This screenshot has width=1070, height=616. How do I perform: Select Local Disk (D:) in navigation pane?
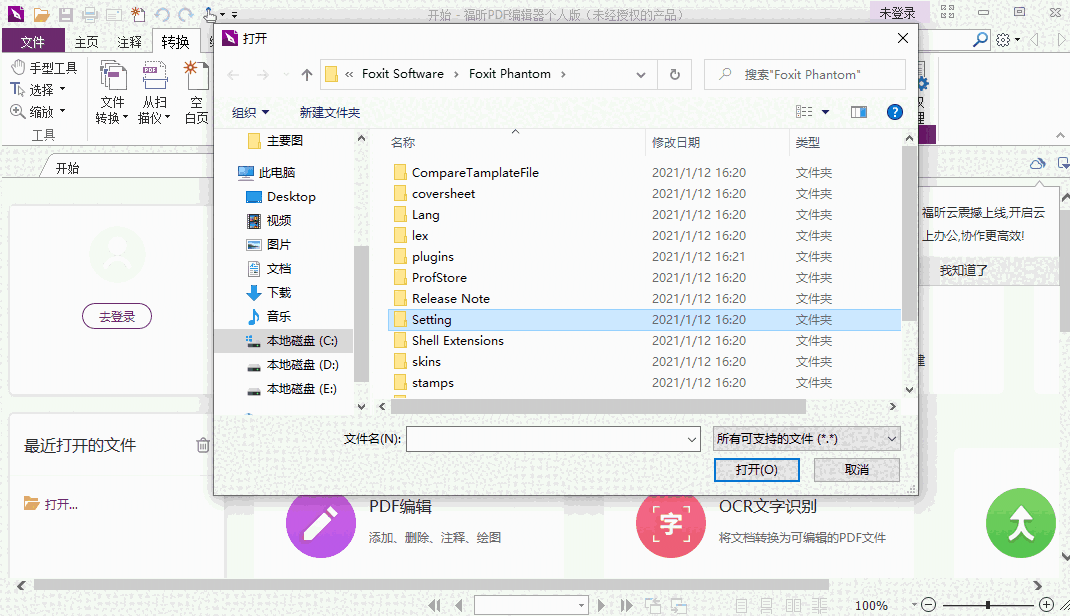tap(302, 365)
